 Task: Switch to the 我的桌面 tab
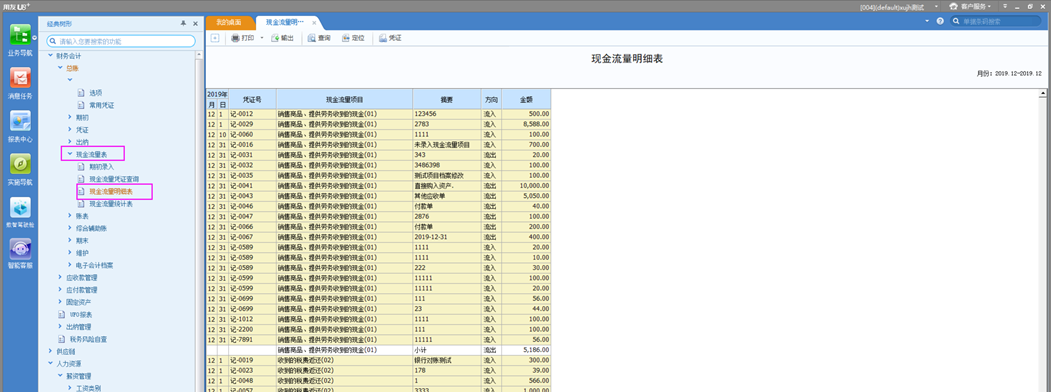point(229,22)
